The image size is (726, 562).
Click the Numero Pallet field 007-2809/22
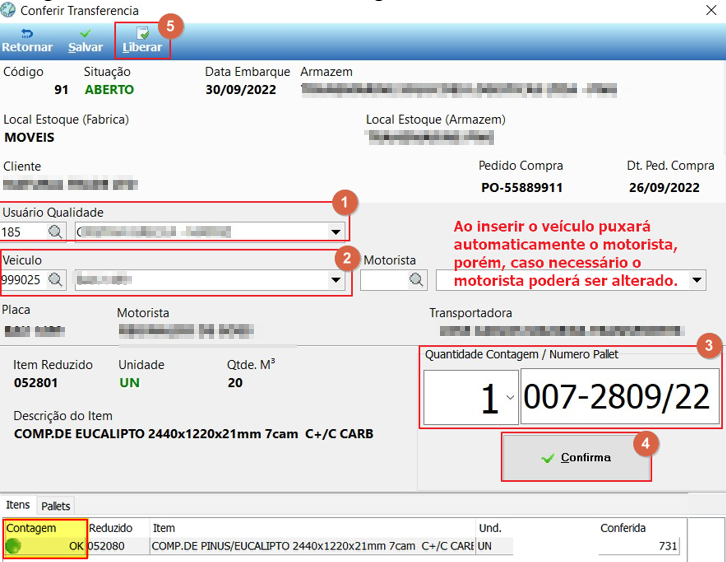(x=620, y=396)
